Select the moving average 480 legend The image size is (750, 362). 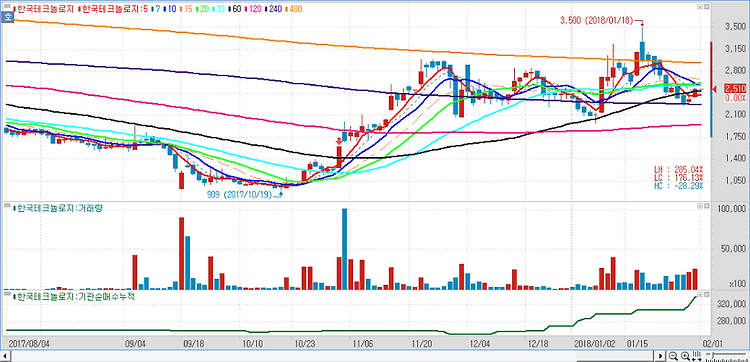click(293, 8)
